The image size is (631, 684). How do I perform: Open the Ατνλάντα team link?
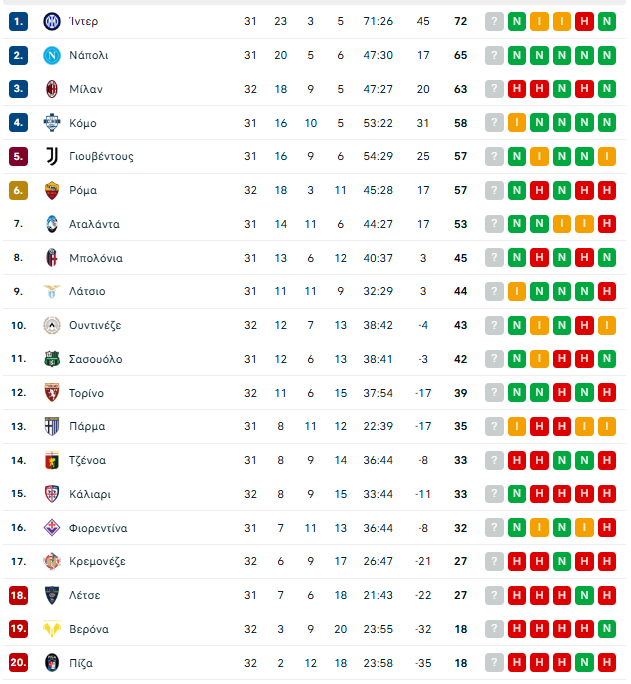(94, 224)
